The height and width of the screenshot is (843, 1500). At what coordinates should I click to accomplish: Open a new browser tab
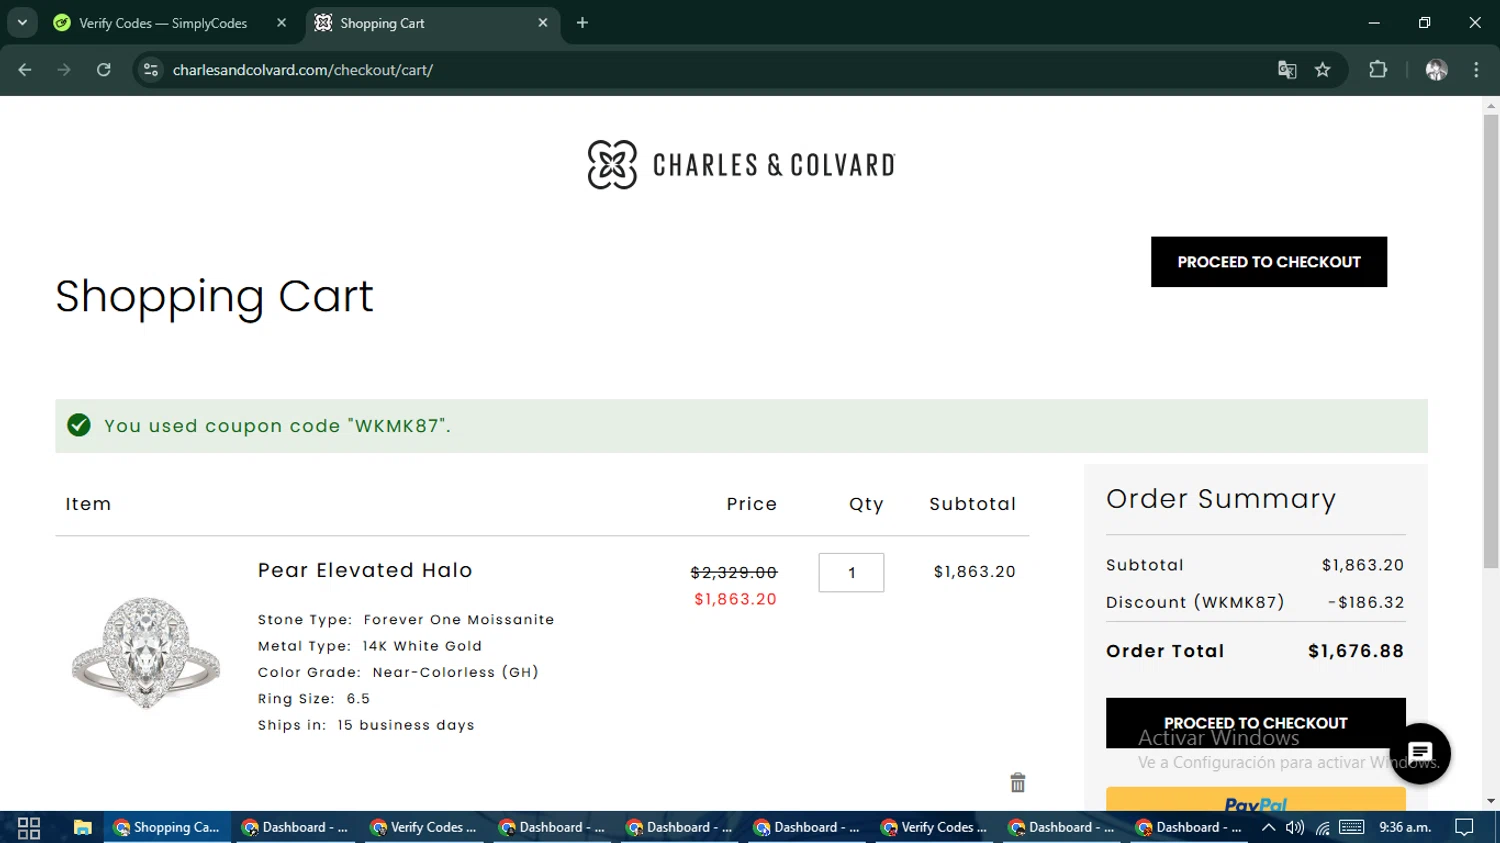point(582,23)
